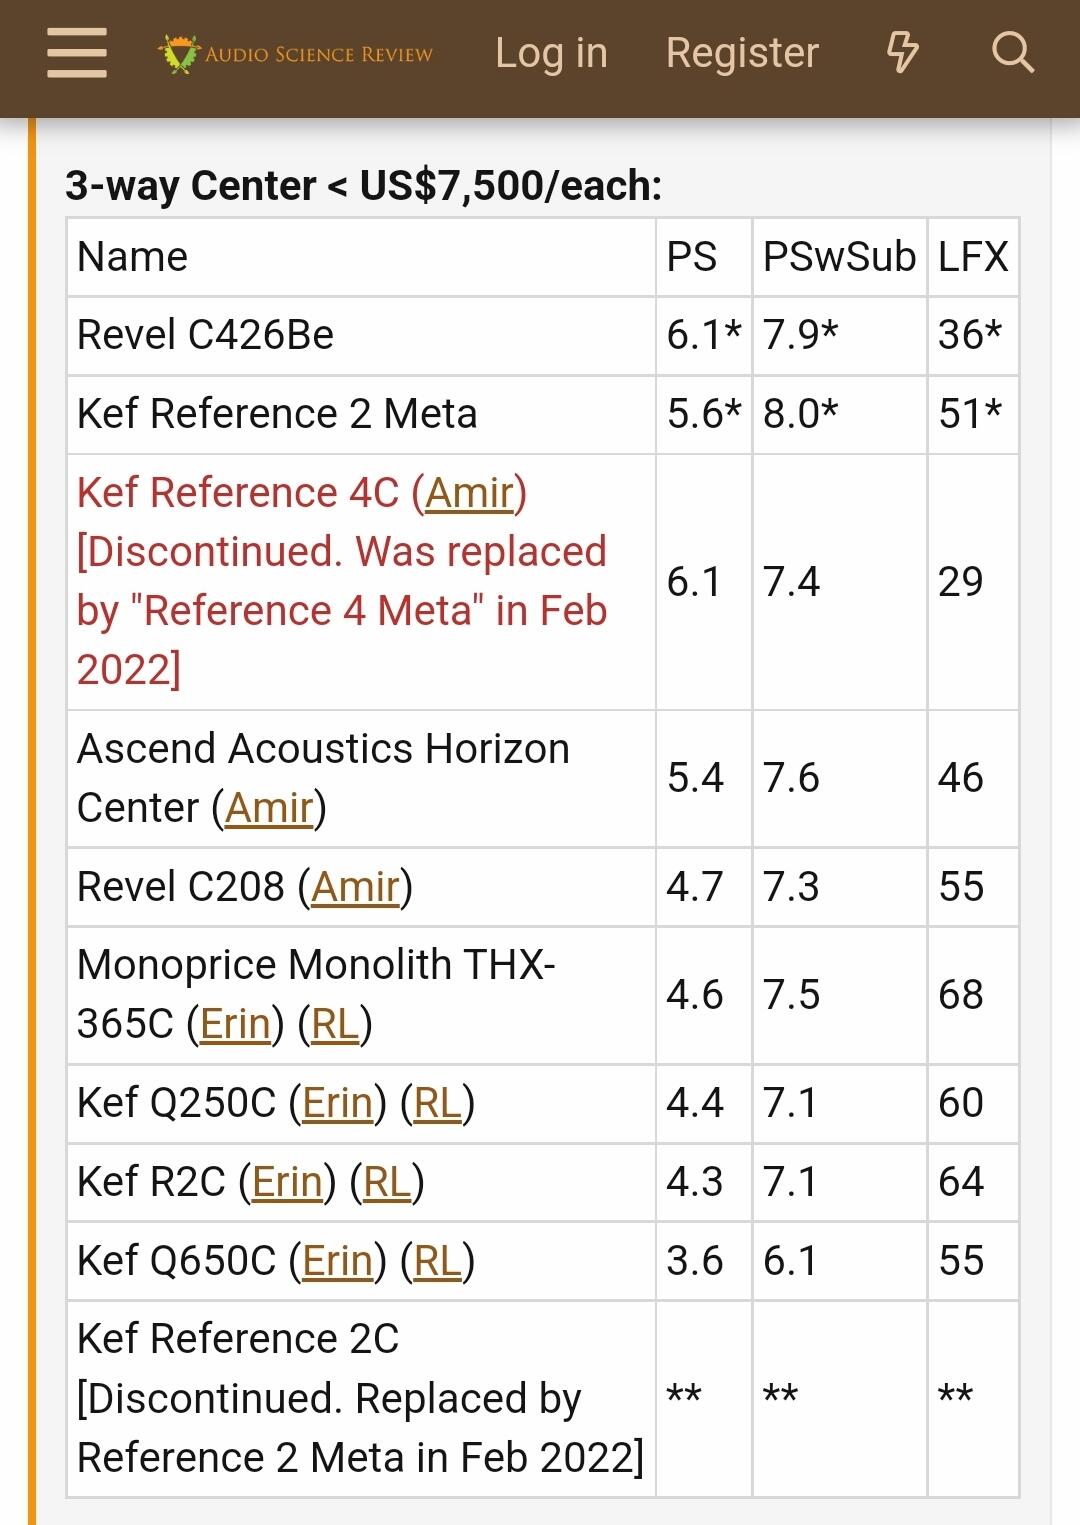Open Erin link for Kef R2C
1080x1525 pixels.
tap(287, 1182)
